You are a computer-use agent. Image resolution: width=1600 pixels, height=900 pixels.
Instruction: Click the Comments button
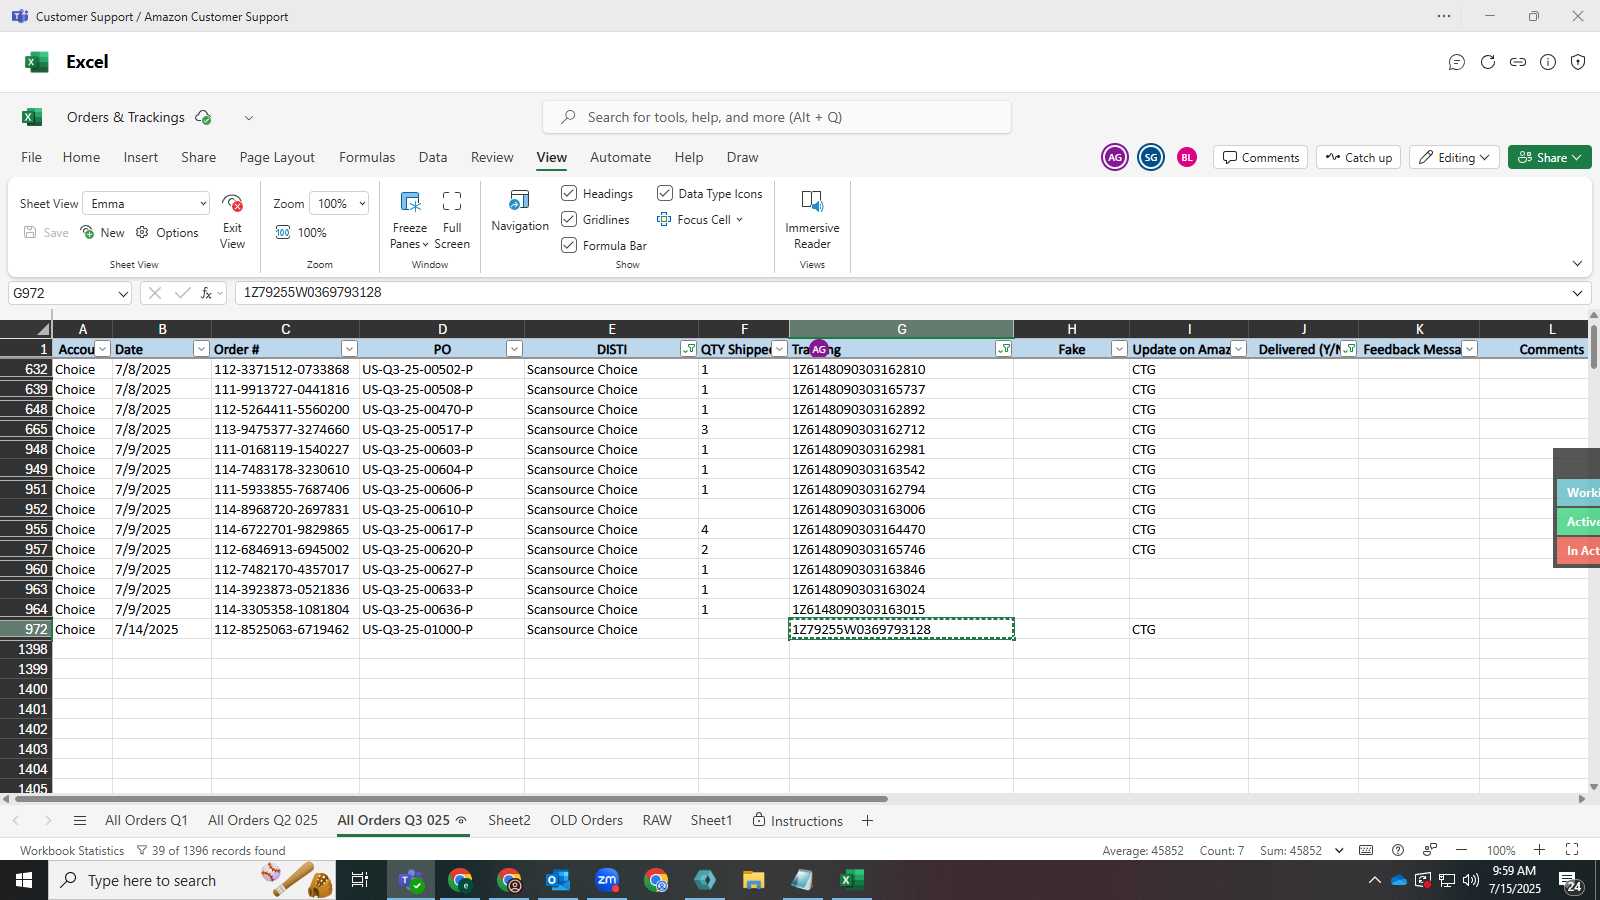click(1261, 157)
